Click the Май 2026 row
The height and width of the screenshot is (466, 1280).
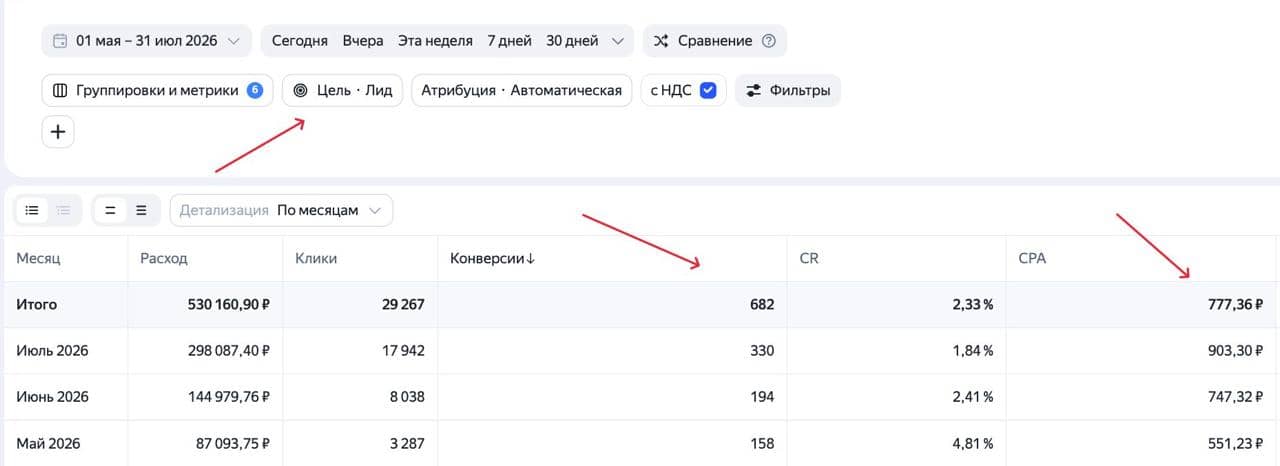click(x=640, y=442)
